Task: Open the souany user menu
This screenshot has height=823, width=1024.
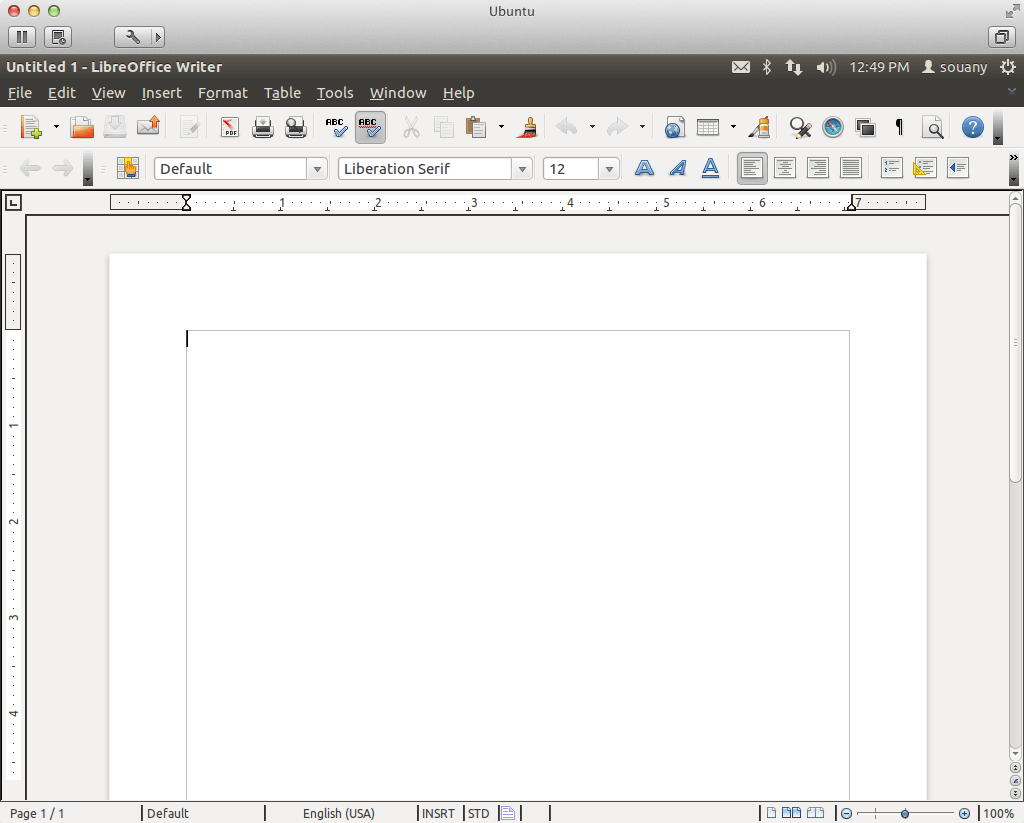Action: [954, 67]
